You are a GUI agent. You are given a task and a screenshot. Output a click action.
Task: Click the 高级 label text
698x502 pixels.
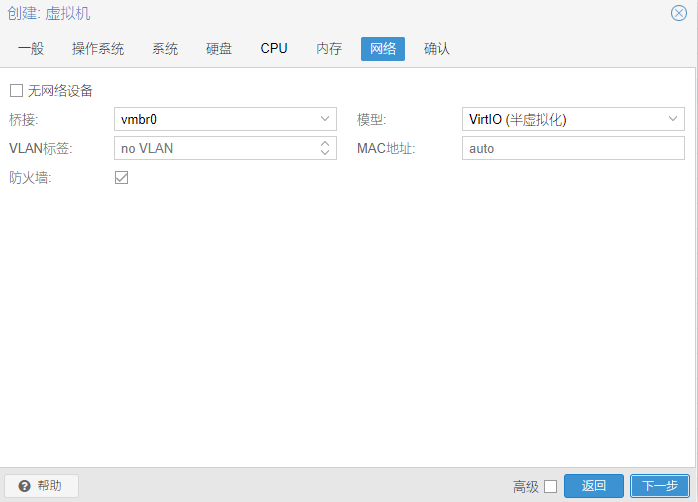point(526,486)
